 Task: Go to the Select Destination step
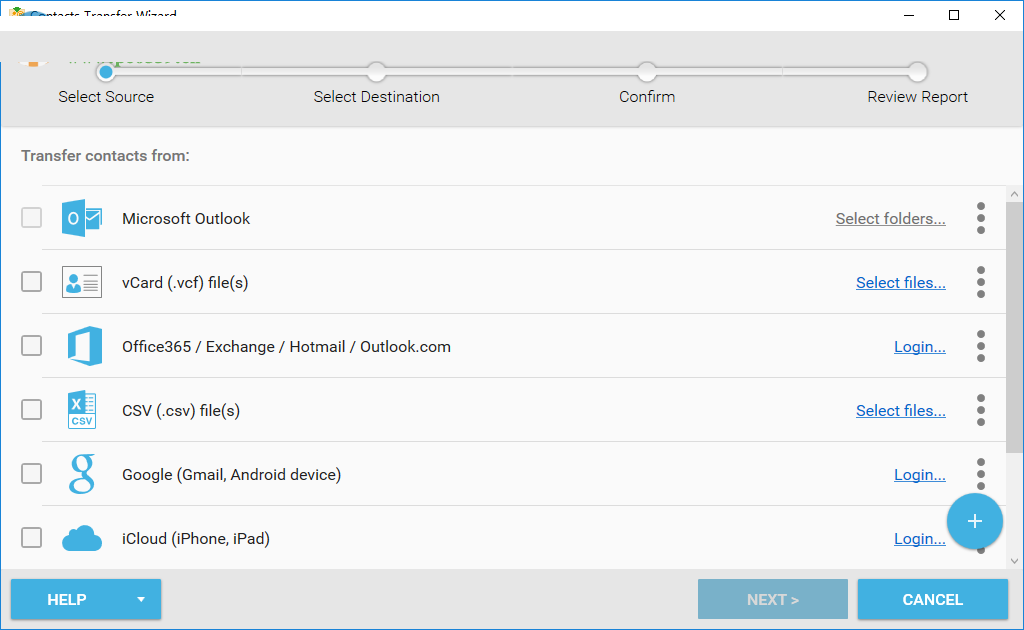pyautogui.click(x=376, y=72)
